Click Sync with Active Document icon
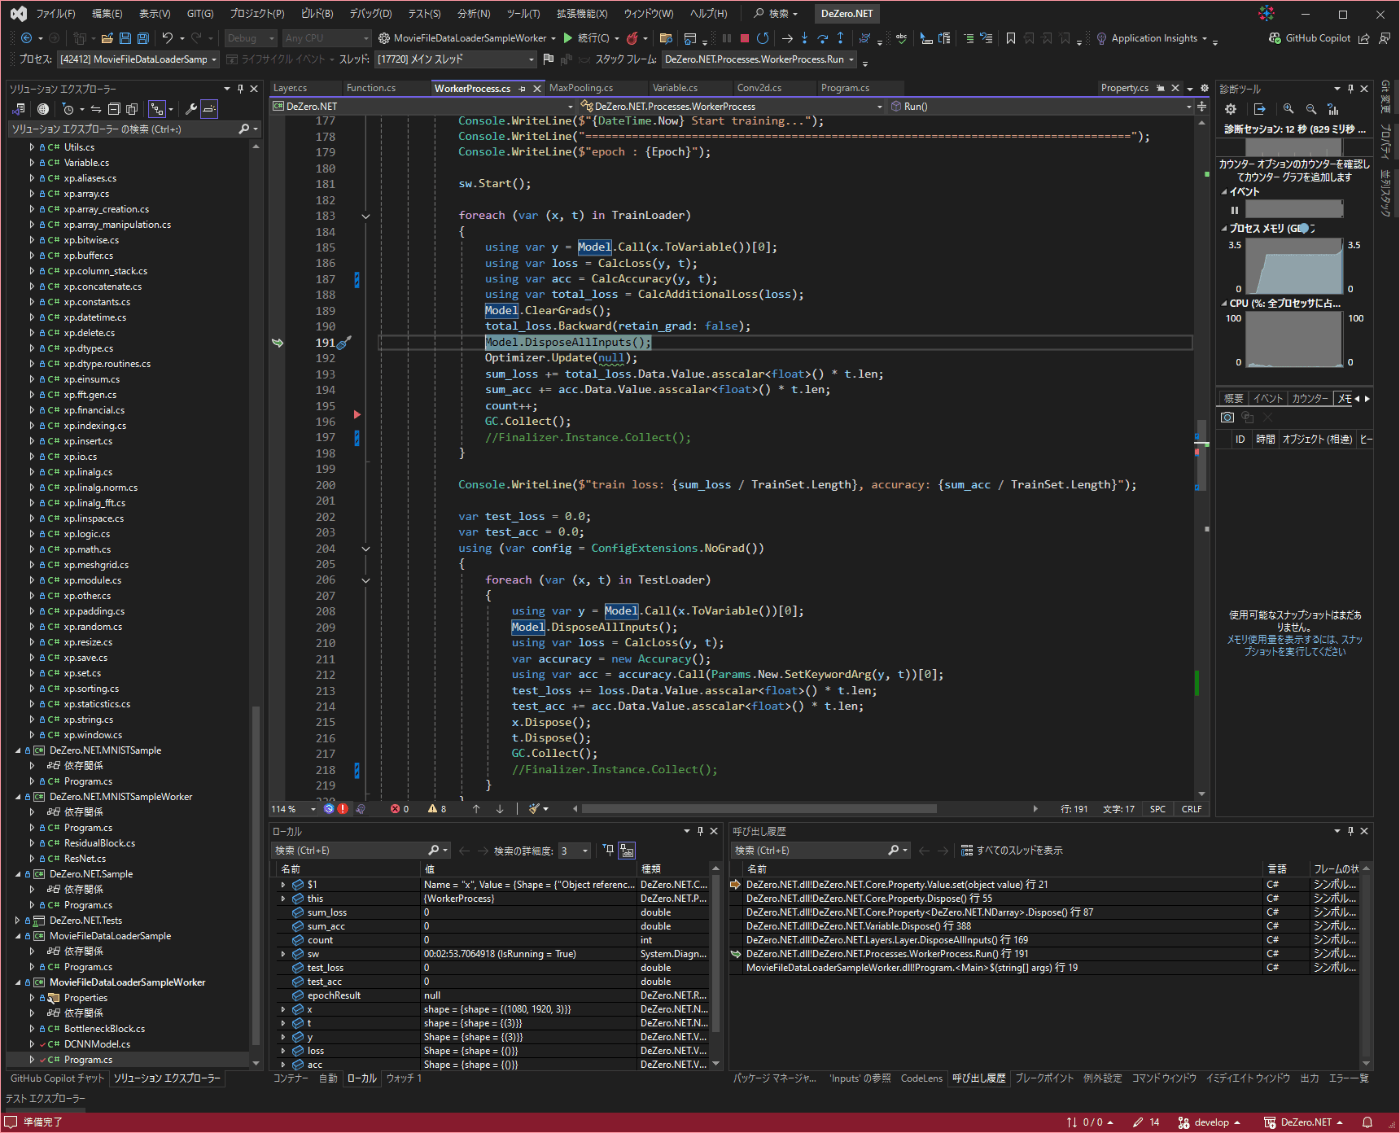The height and width of the screenshot is (1133, 1400). [x=95, y=109]
